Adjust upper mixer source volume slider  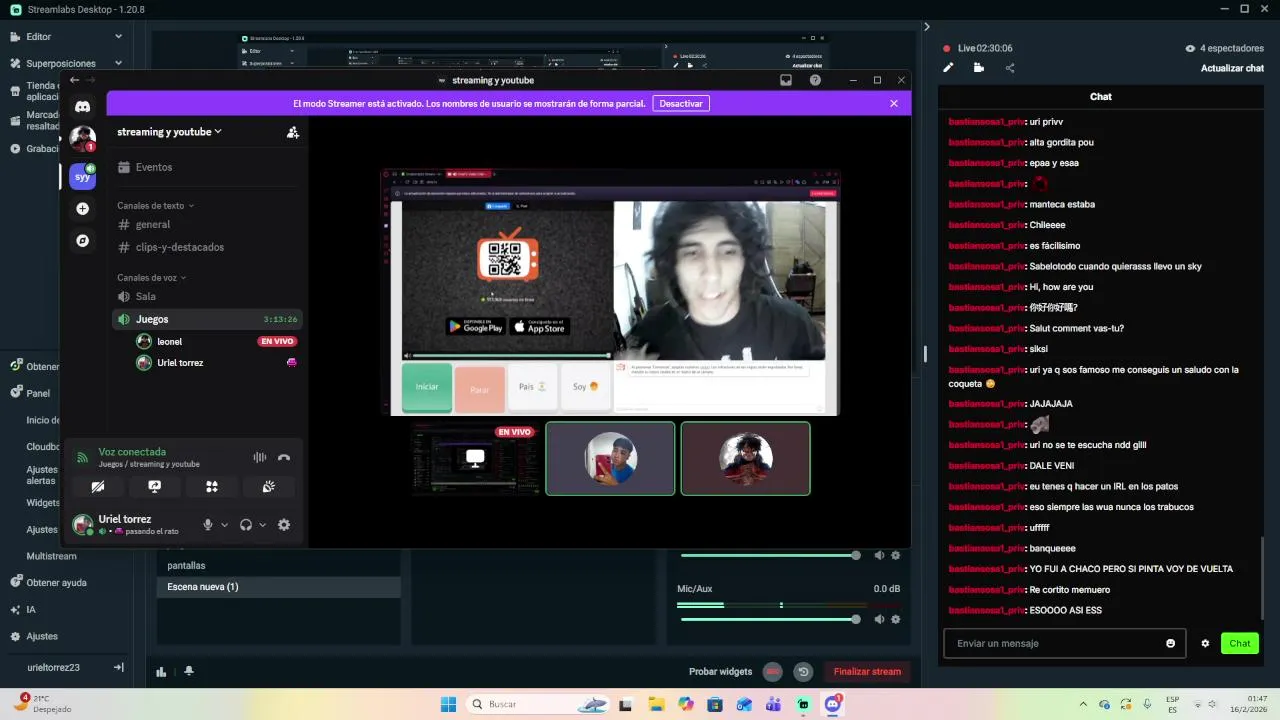[768, 555]
